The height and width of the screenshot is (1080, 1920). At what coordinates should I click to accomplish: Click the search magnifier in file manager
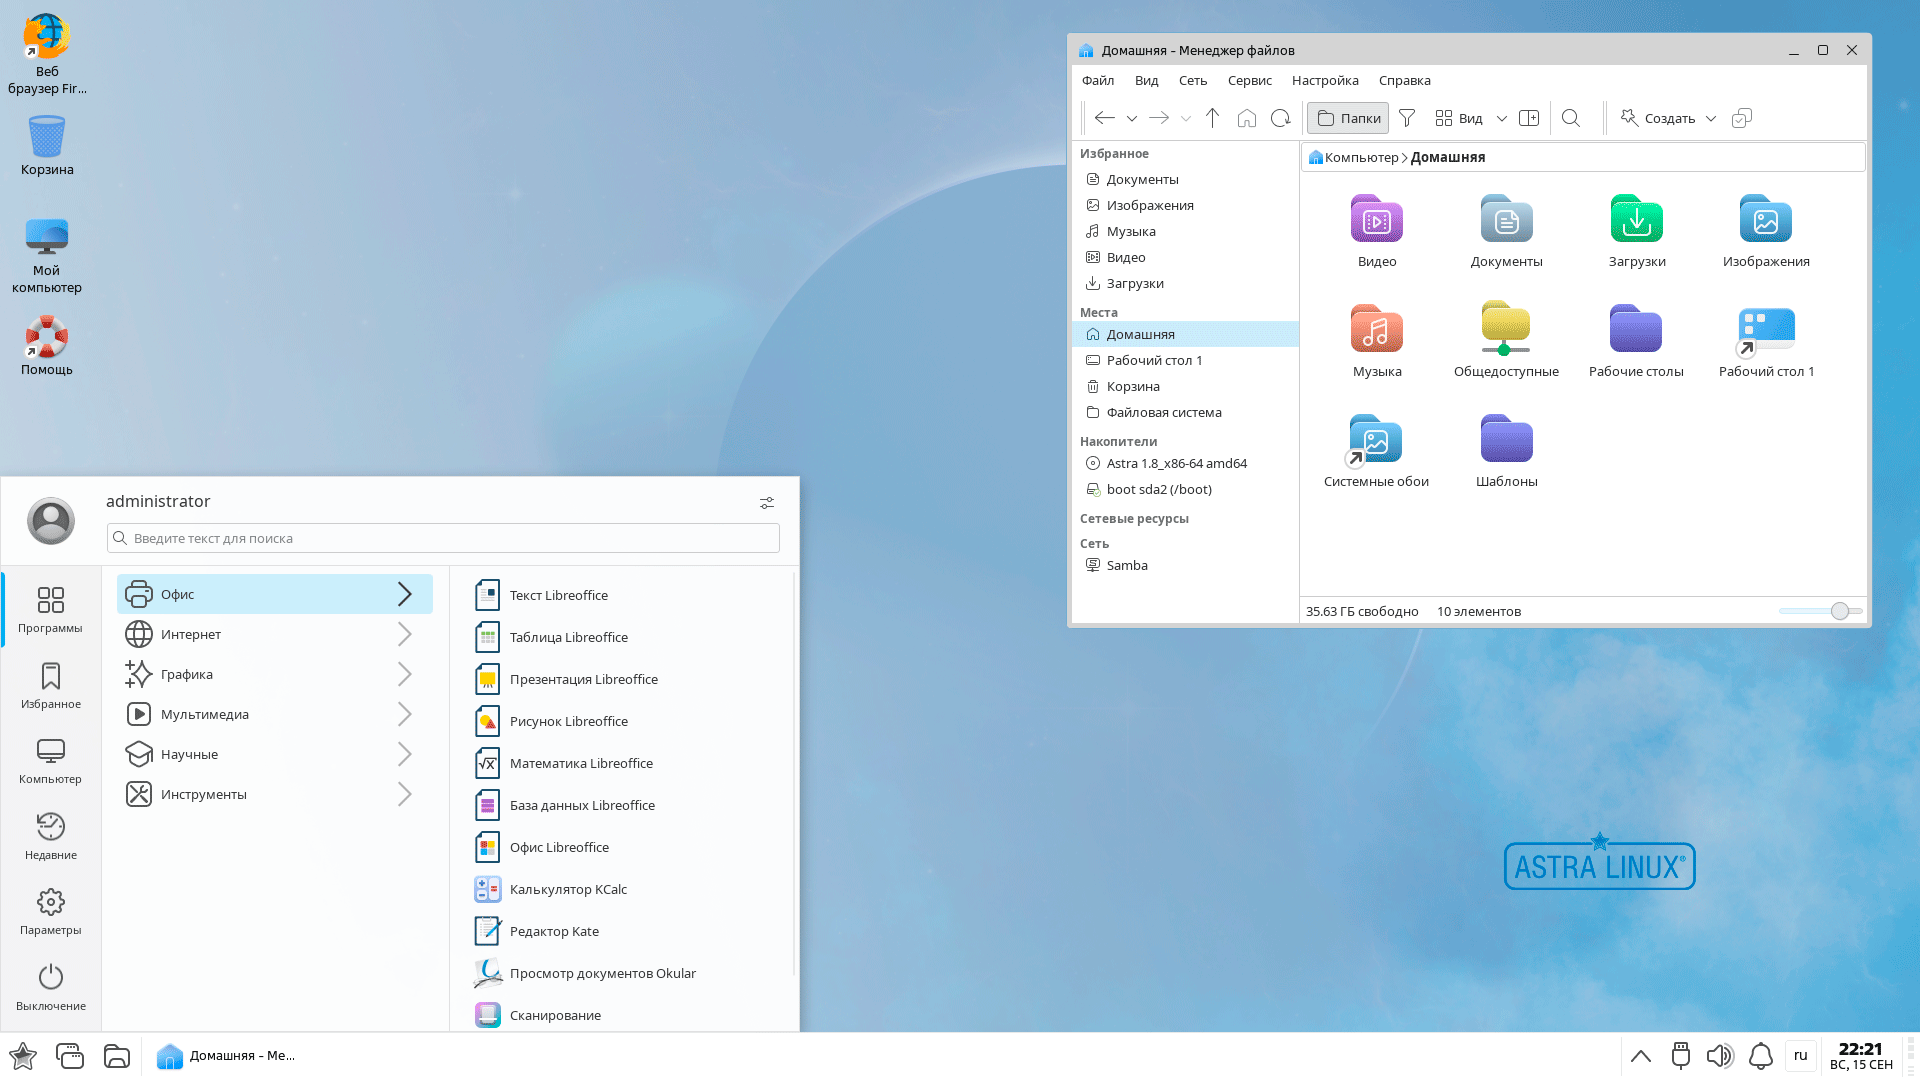click(1571, 118)
